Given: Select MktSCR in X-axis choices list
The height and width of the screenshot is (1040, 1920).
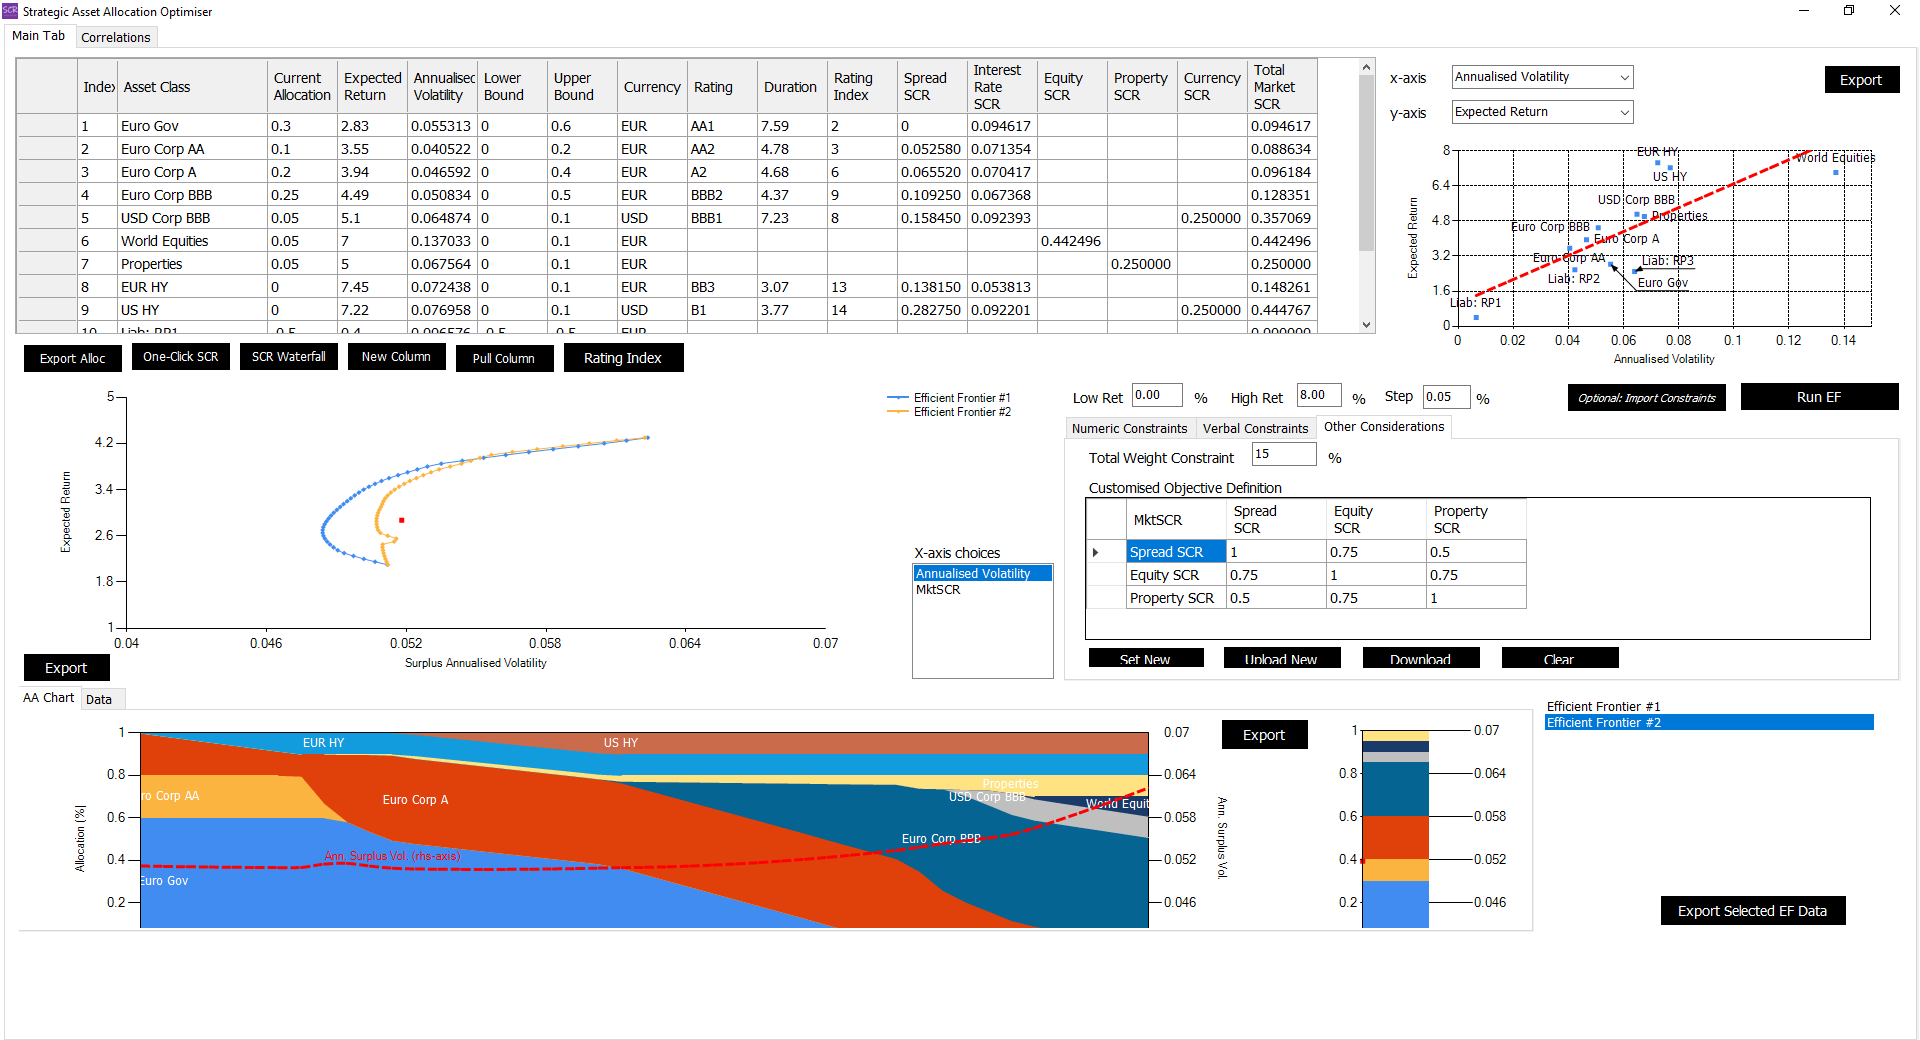Looking at the screenshot, I should 938,590.
